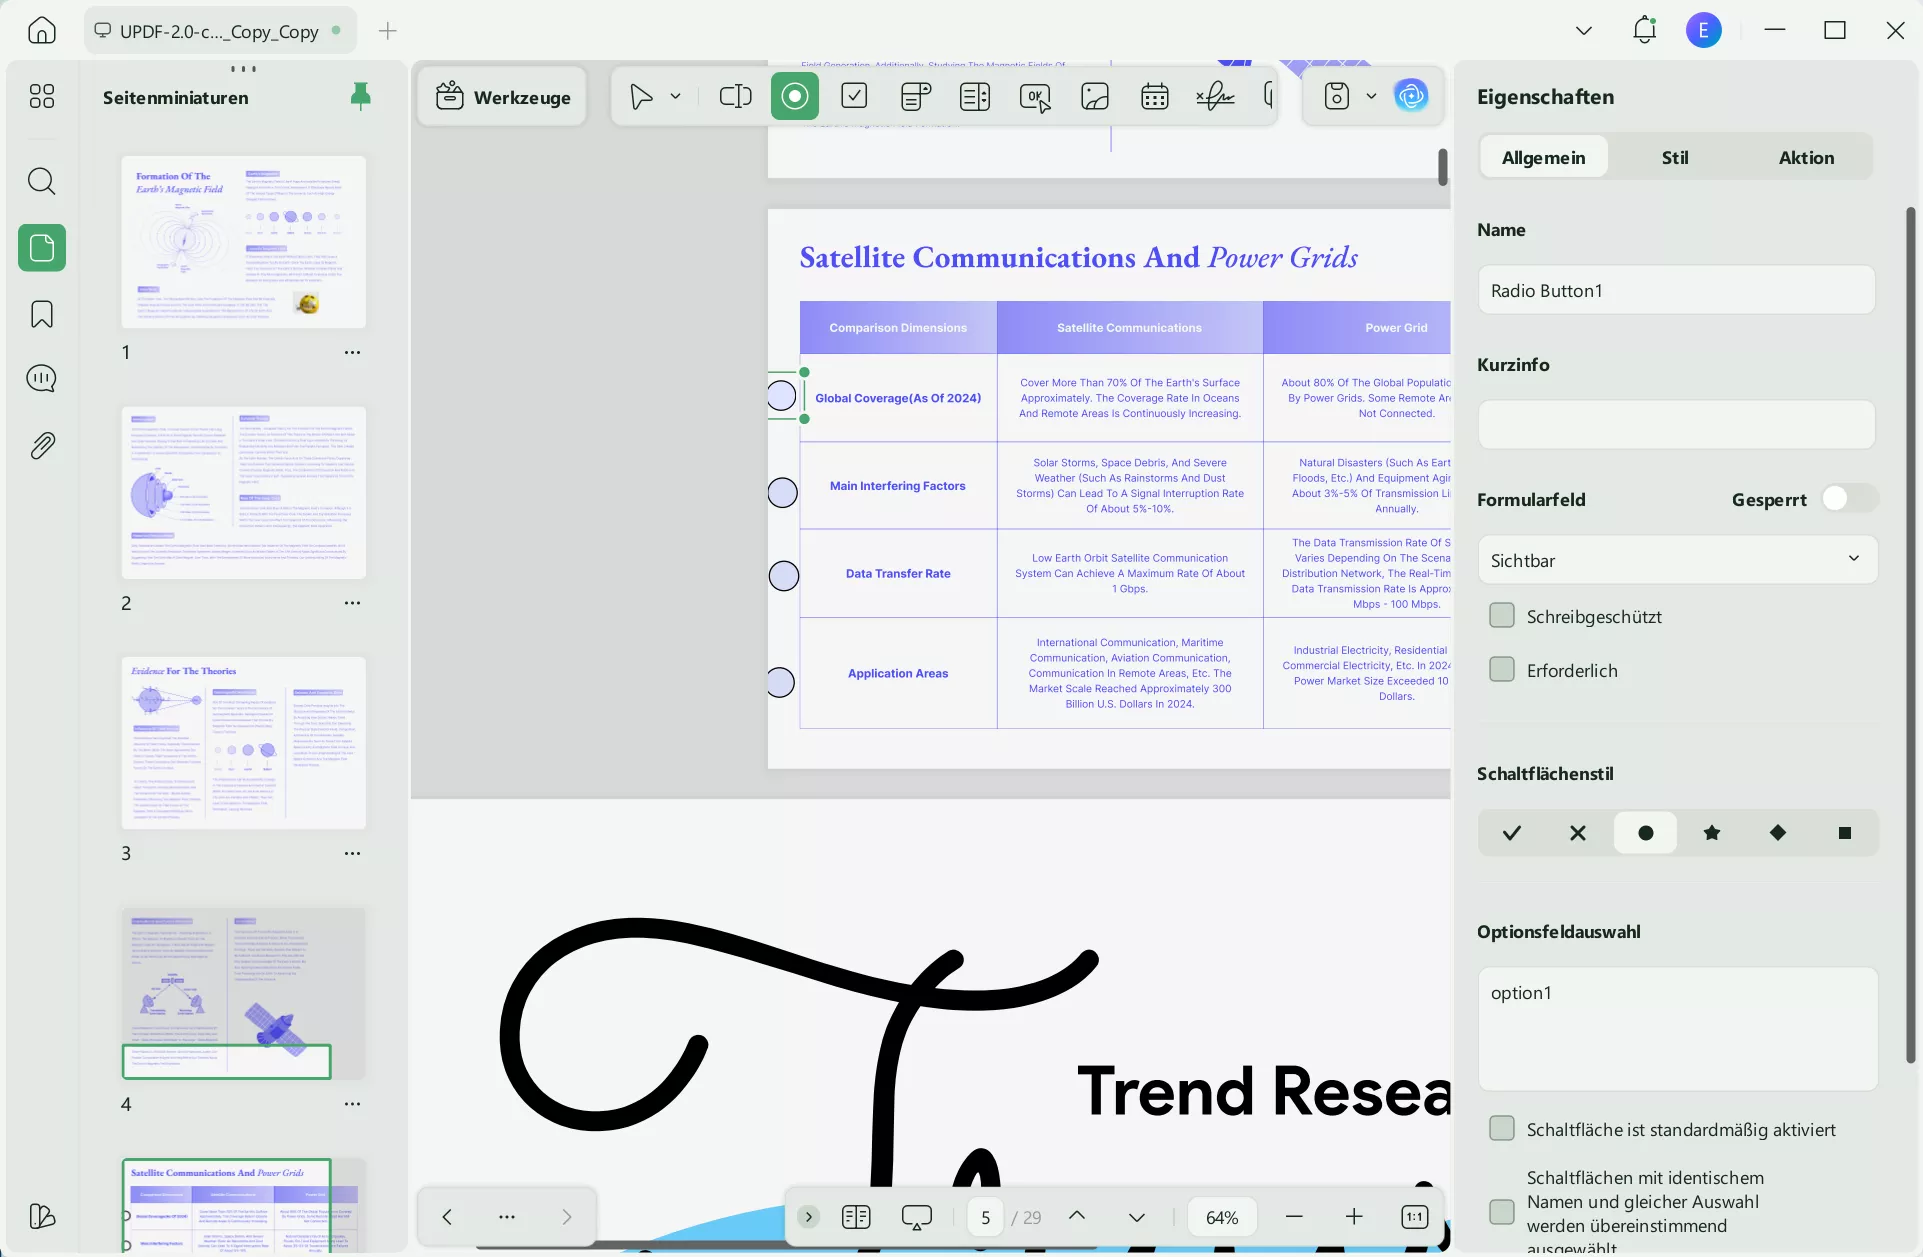Image resolution: width=1923 pixels, height=1257 pixels.
Task: Click the search magnifier icon
Action: point(42,181)
